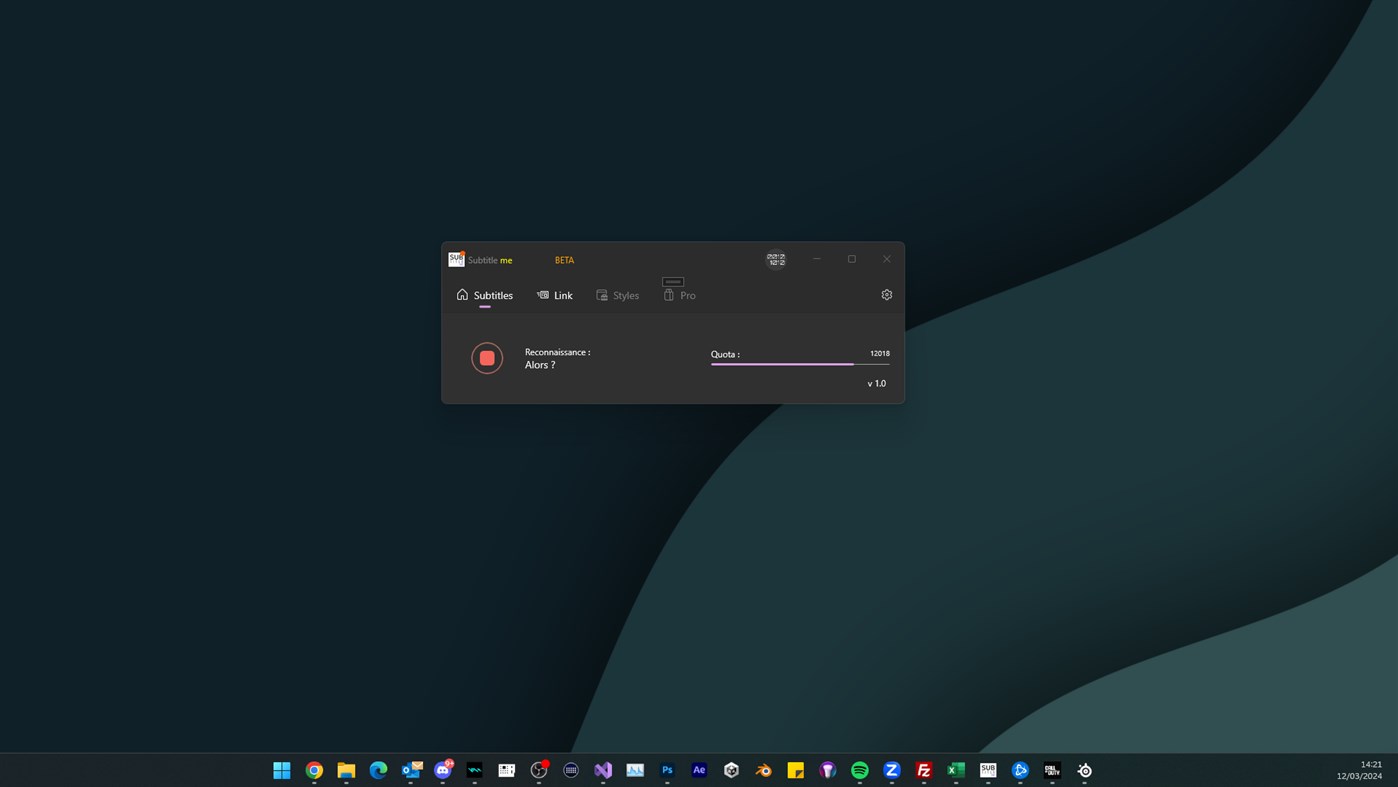The height and width of the screenshot is (787, 1398).
Task: Click the home icon next to Subtitles
Action: [461, 294]
